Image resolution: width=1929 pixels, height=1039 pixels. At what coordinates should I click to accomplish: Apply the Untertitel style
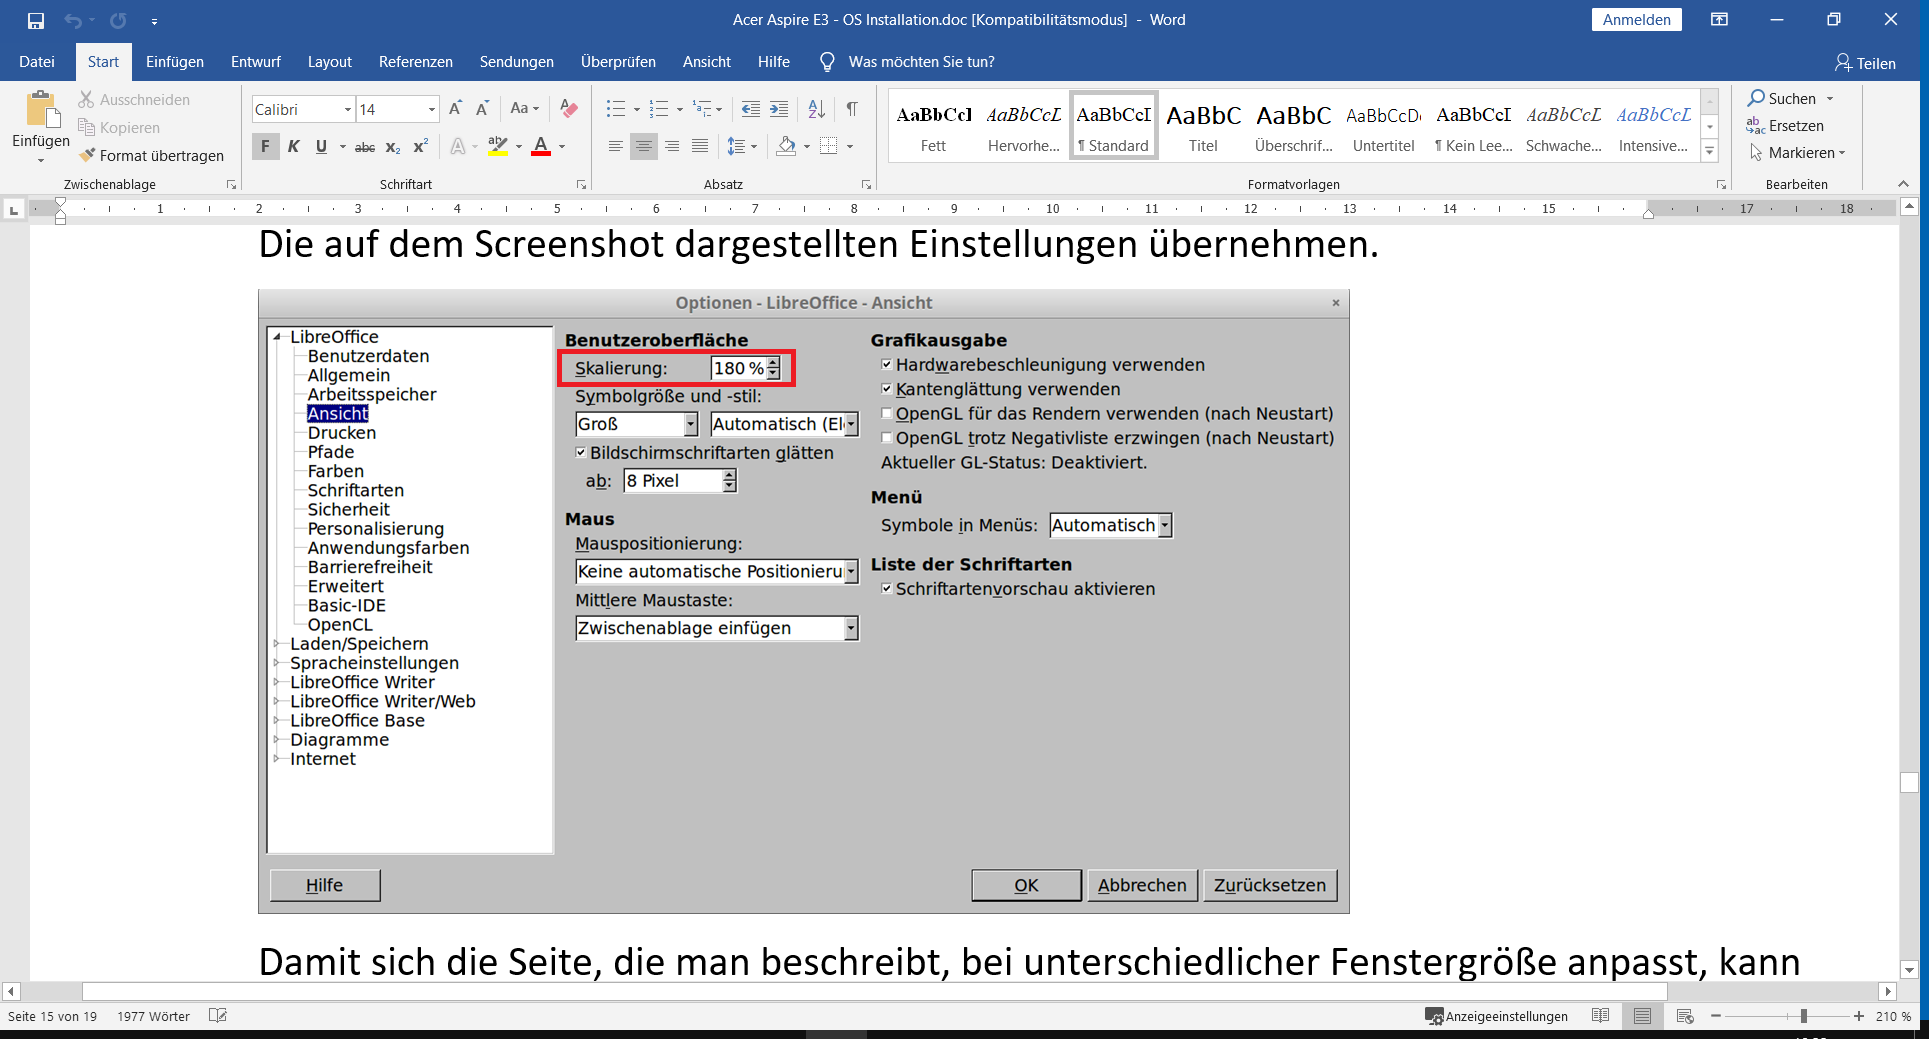[x=1383, y=127]
